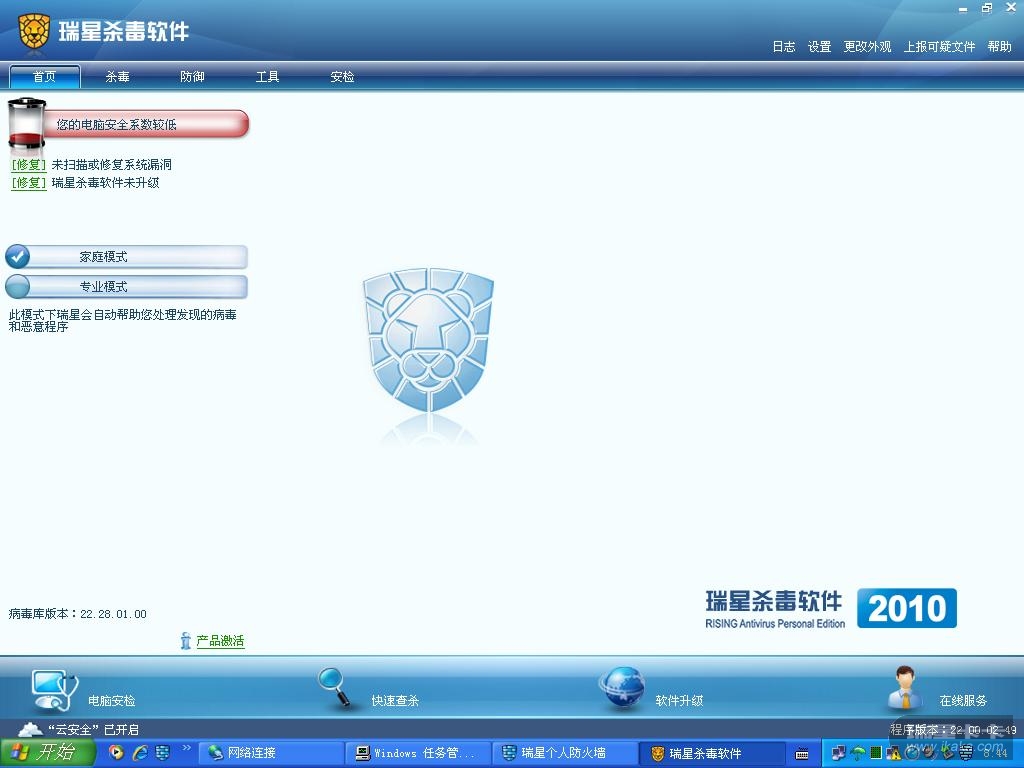This screenshot has width=1024, height=768.
Task: Select 家庭模式 home mode option
Action: coord(127,257)
